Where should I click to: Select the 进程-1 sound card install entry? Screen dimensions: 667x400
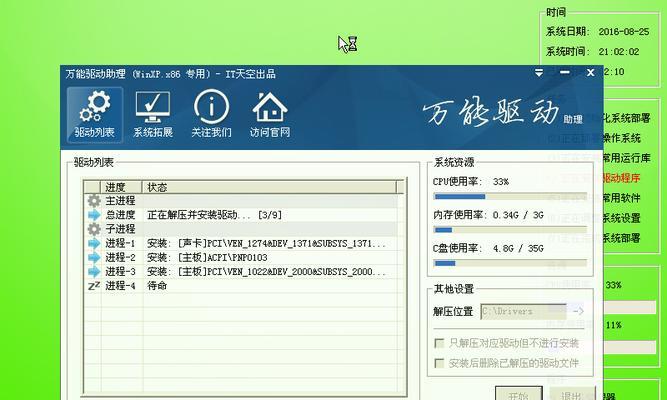(266, 243)
